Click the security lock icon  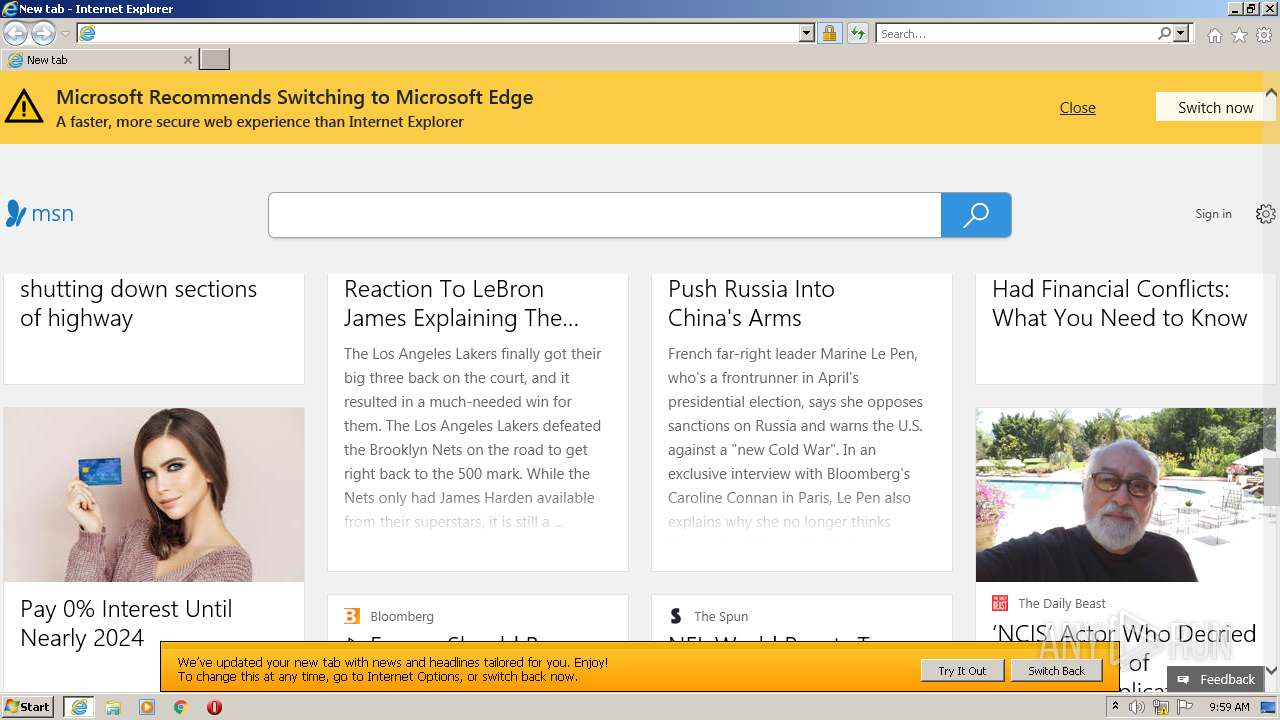click(829, 34)
